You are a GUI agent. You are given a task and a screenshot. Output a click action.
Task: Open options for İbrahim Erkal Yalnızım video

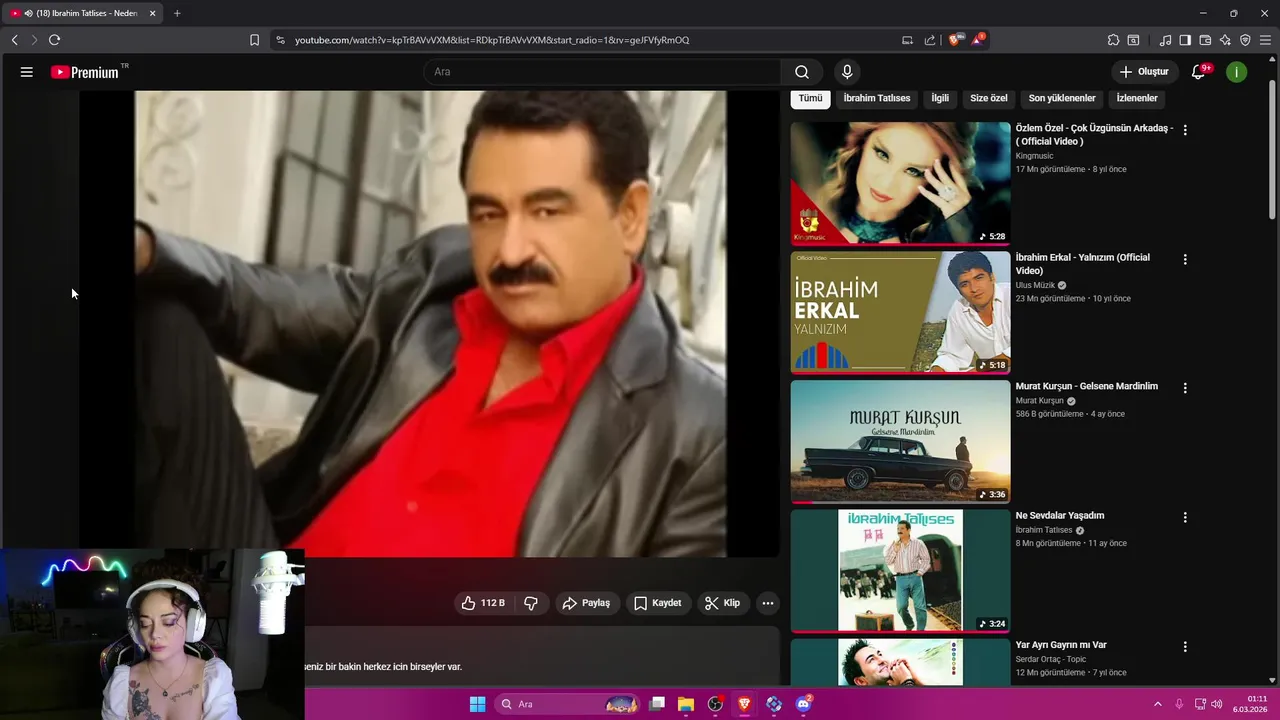[1185, 259]
